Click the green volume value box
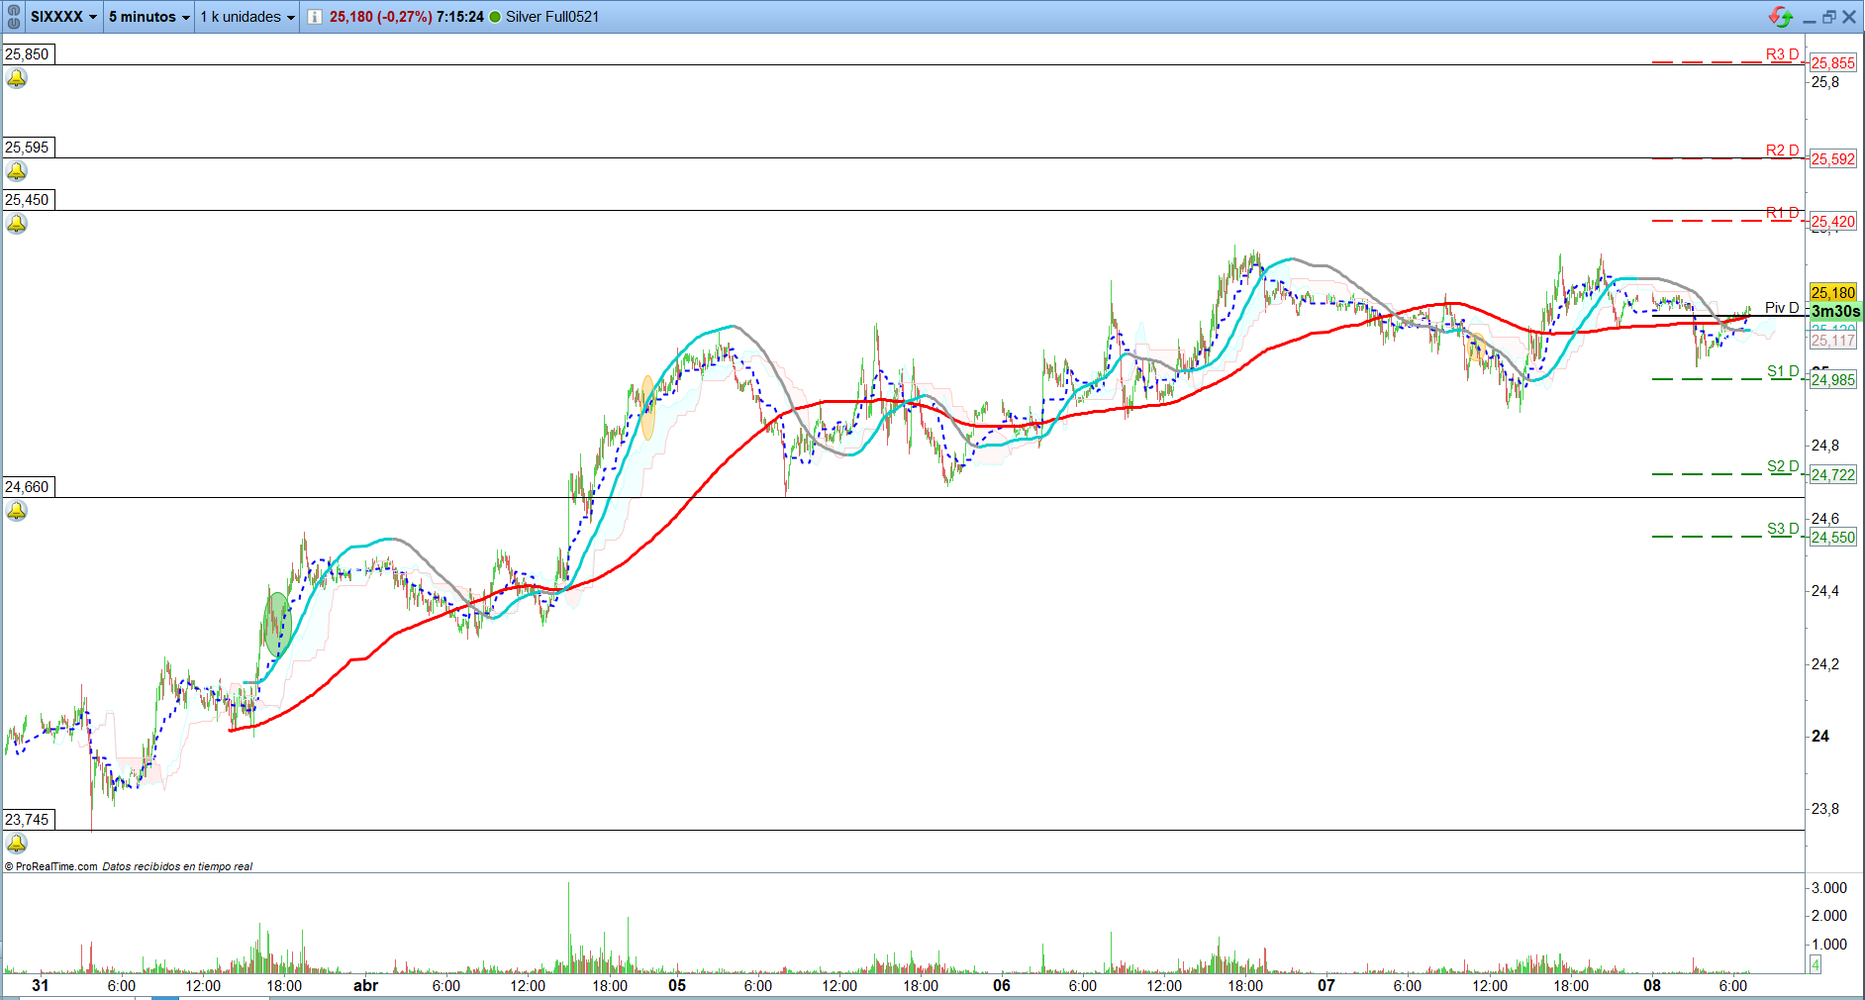 point(1815,965)
